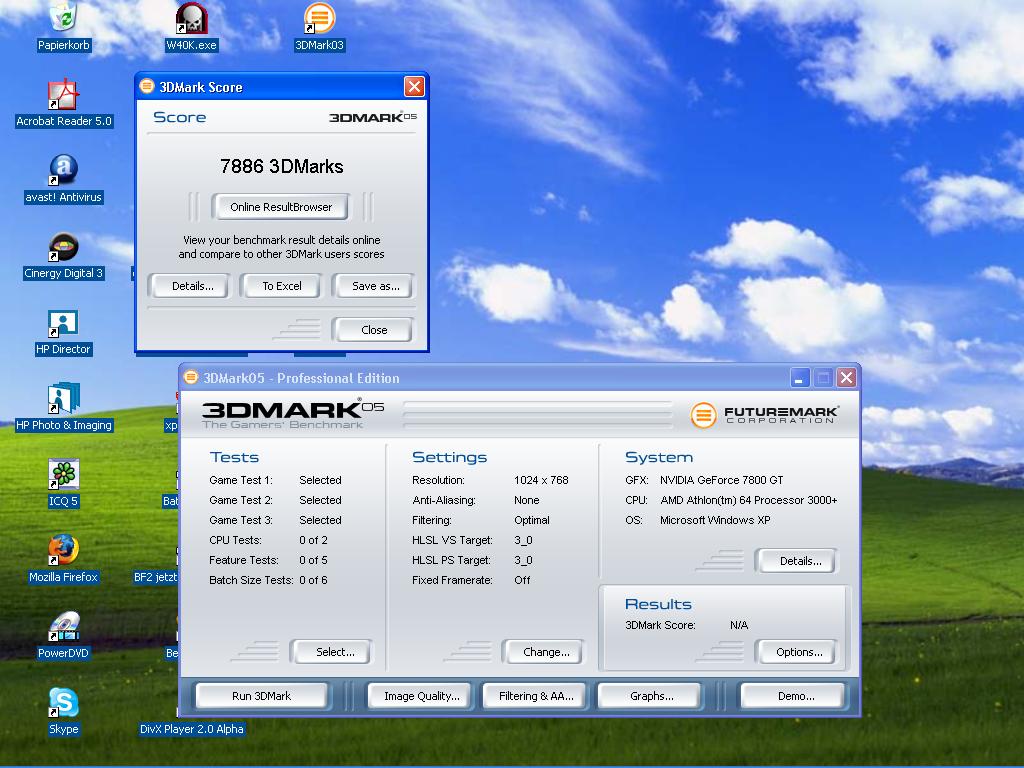1024x768 pixels.
Task: Click Batch Size Tests 0 of 6 value
Action: click(x=313, y=580)
